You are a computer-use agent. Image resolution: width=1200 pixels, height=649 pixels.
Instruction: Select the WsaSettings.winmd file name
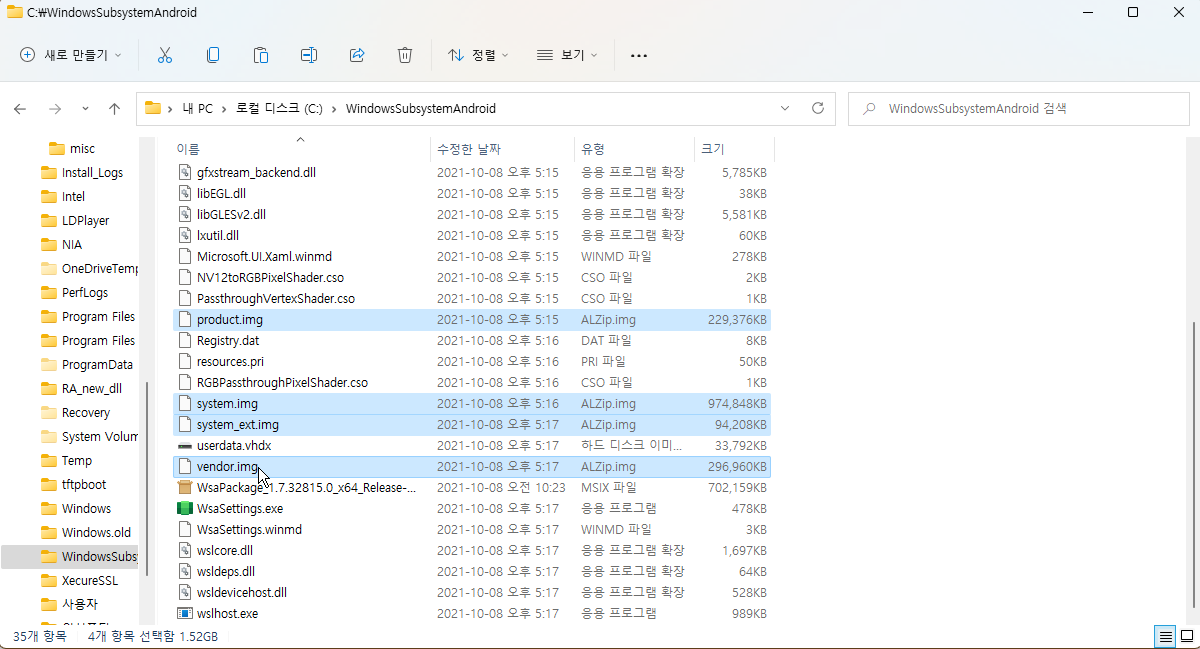tap(249, 529)
